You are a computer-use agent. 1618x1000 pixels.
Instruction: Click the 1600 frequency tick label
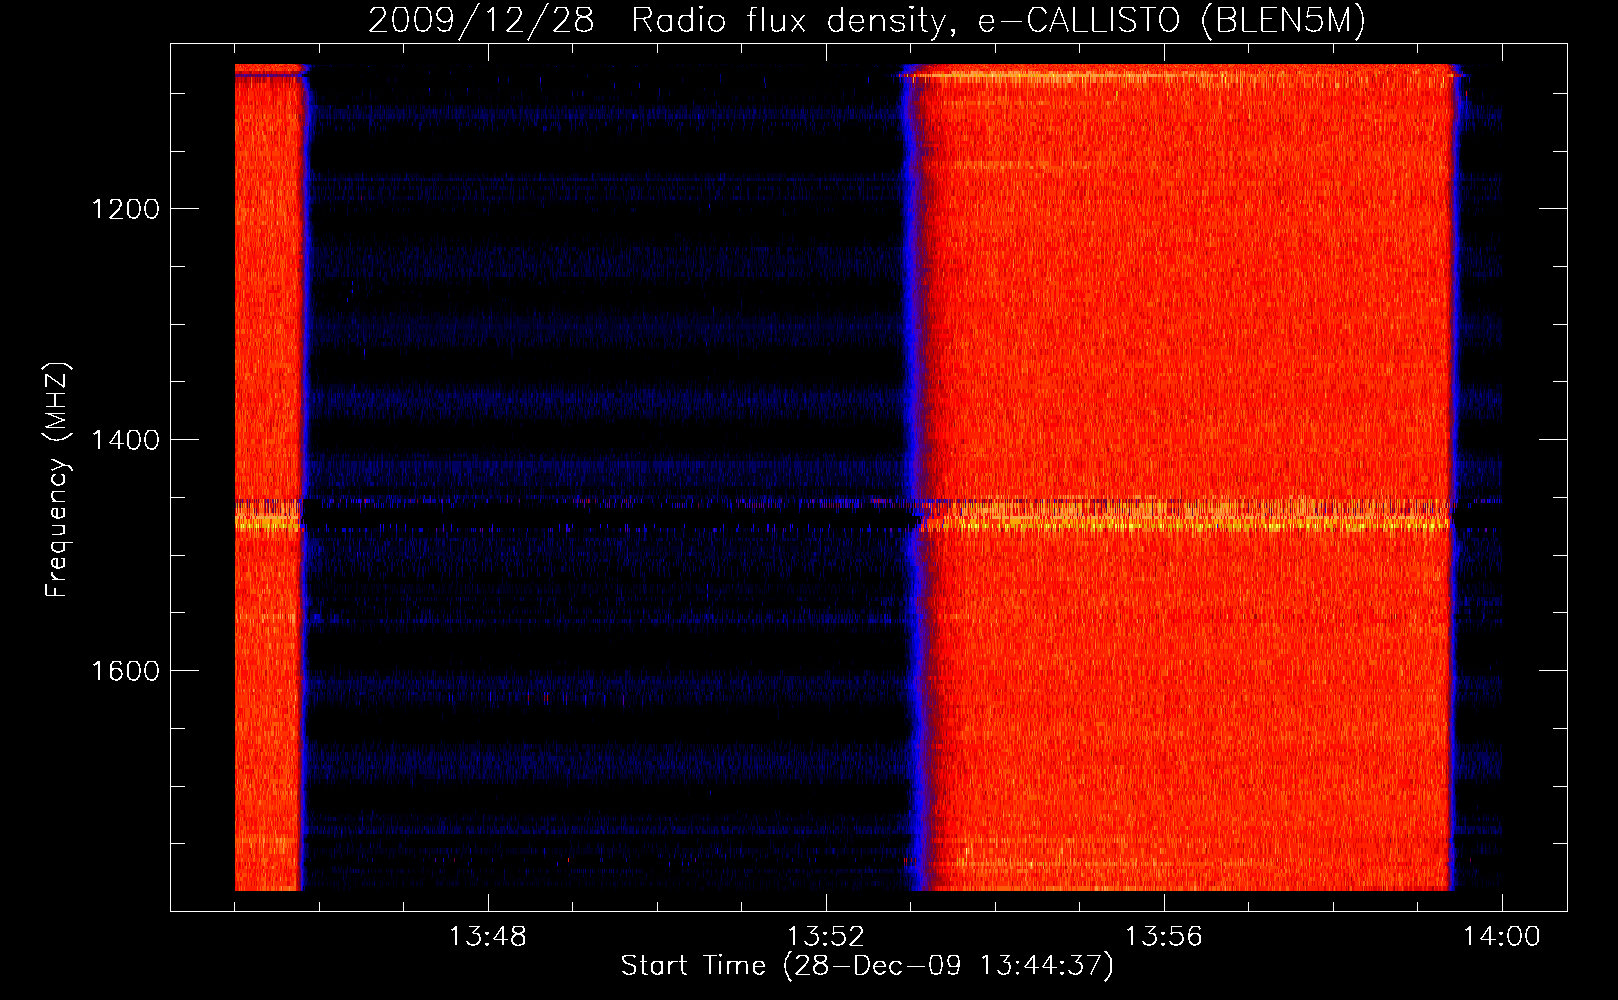125,670
